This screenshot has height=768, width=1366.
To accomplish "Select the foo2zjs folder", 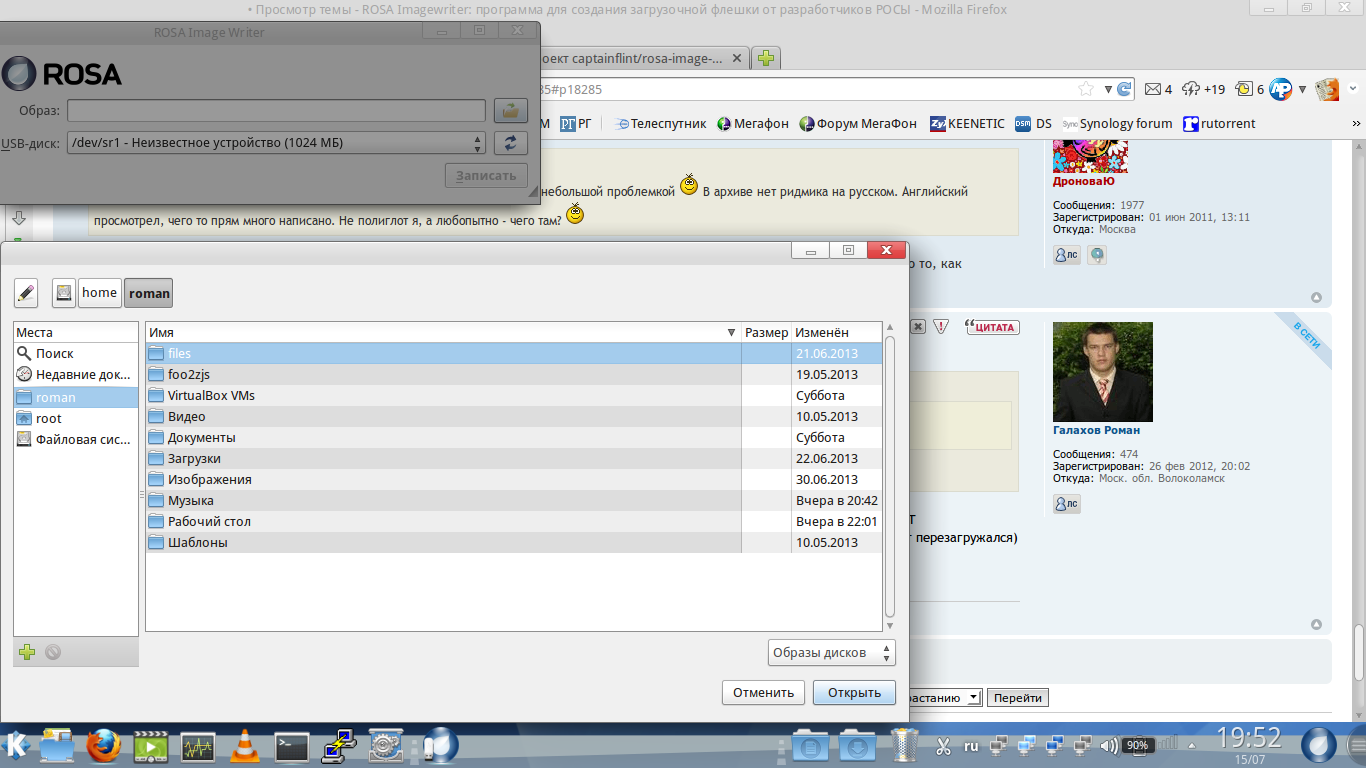I will [x=514, y=375].
